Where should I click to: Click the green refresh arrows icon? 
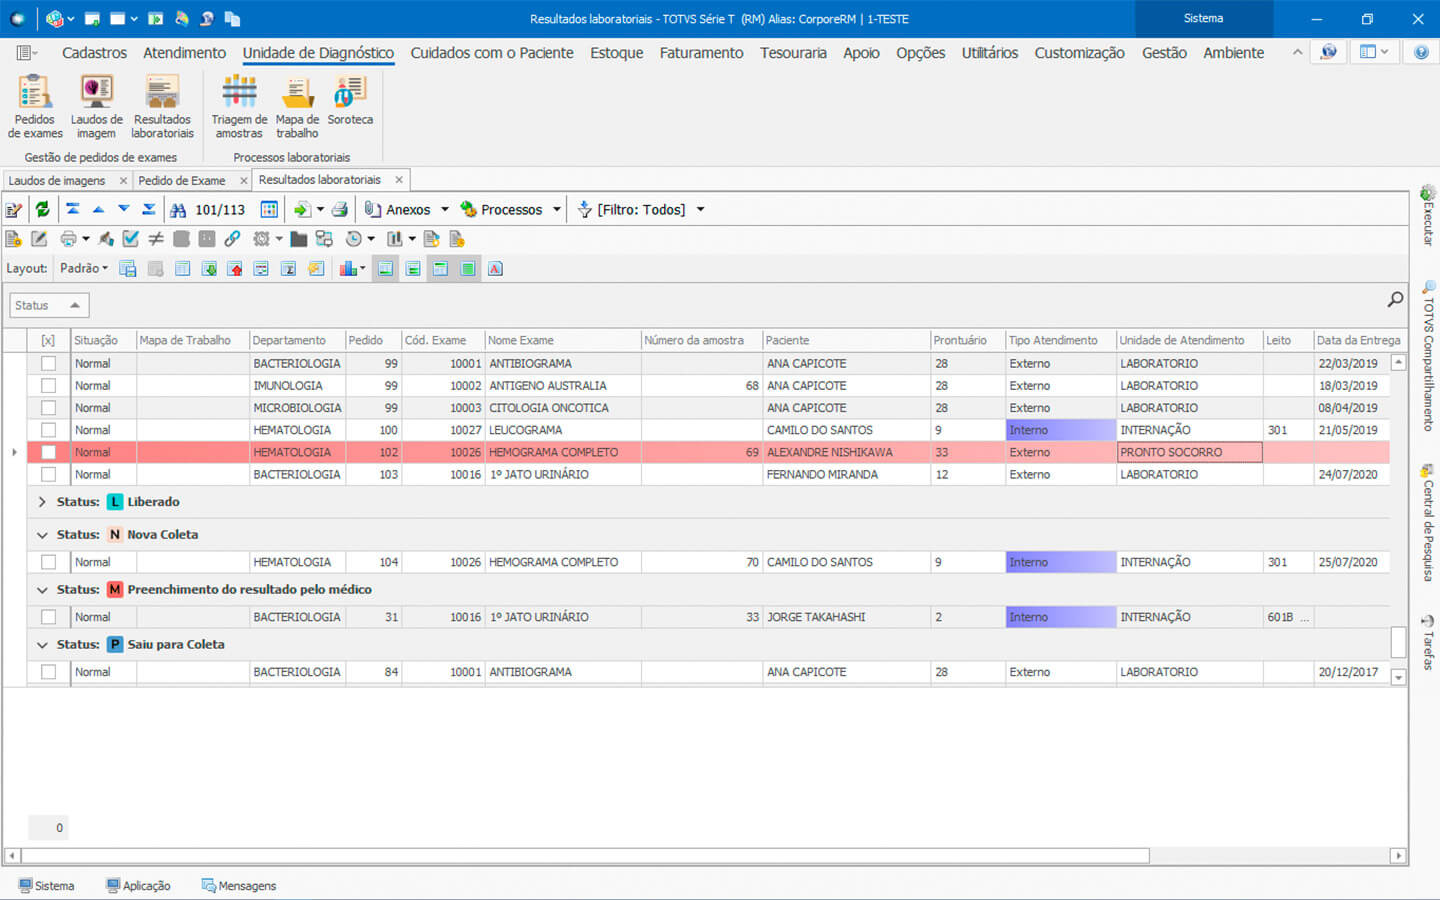click(42, 209)
